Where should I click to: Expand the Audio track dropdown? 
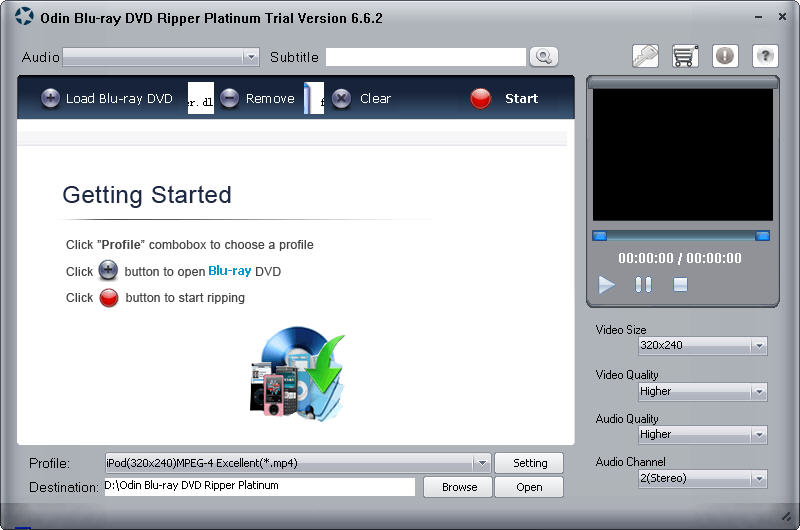(x=251, y=57)
